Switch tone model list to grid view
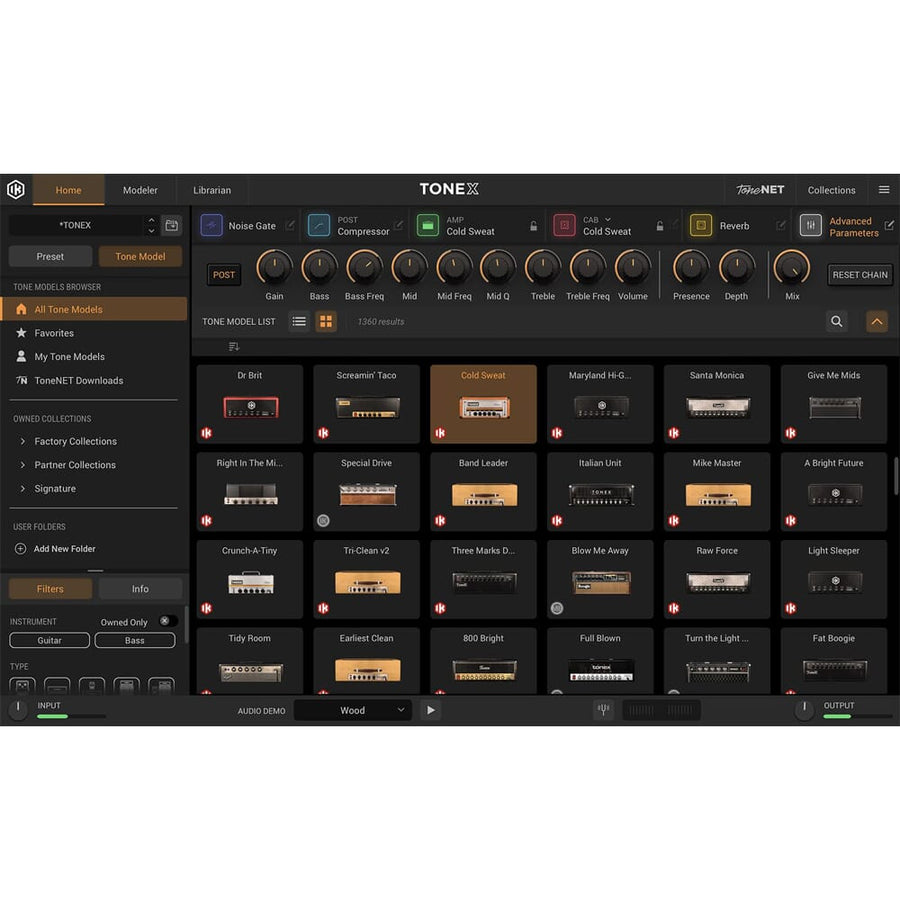Viewport: 900px width, 900px height. [x=326, y=321]
